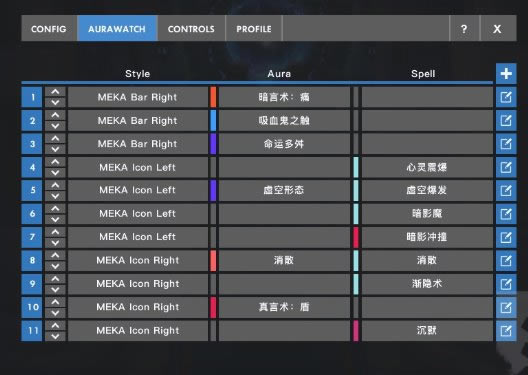Click the 命运多舛 aura field in row 3

click(284, 144)
